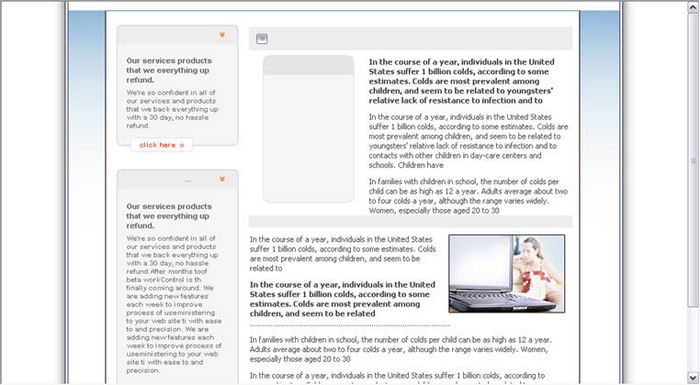The width and height of the screenshot is (700, 385).
Task: Click the small window icon in the content header
Action: point(262,39)
